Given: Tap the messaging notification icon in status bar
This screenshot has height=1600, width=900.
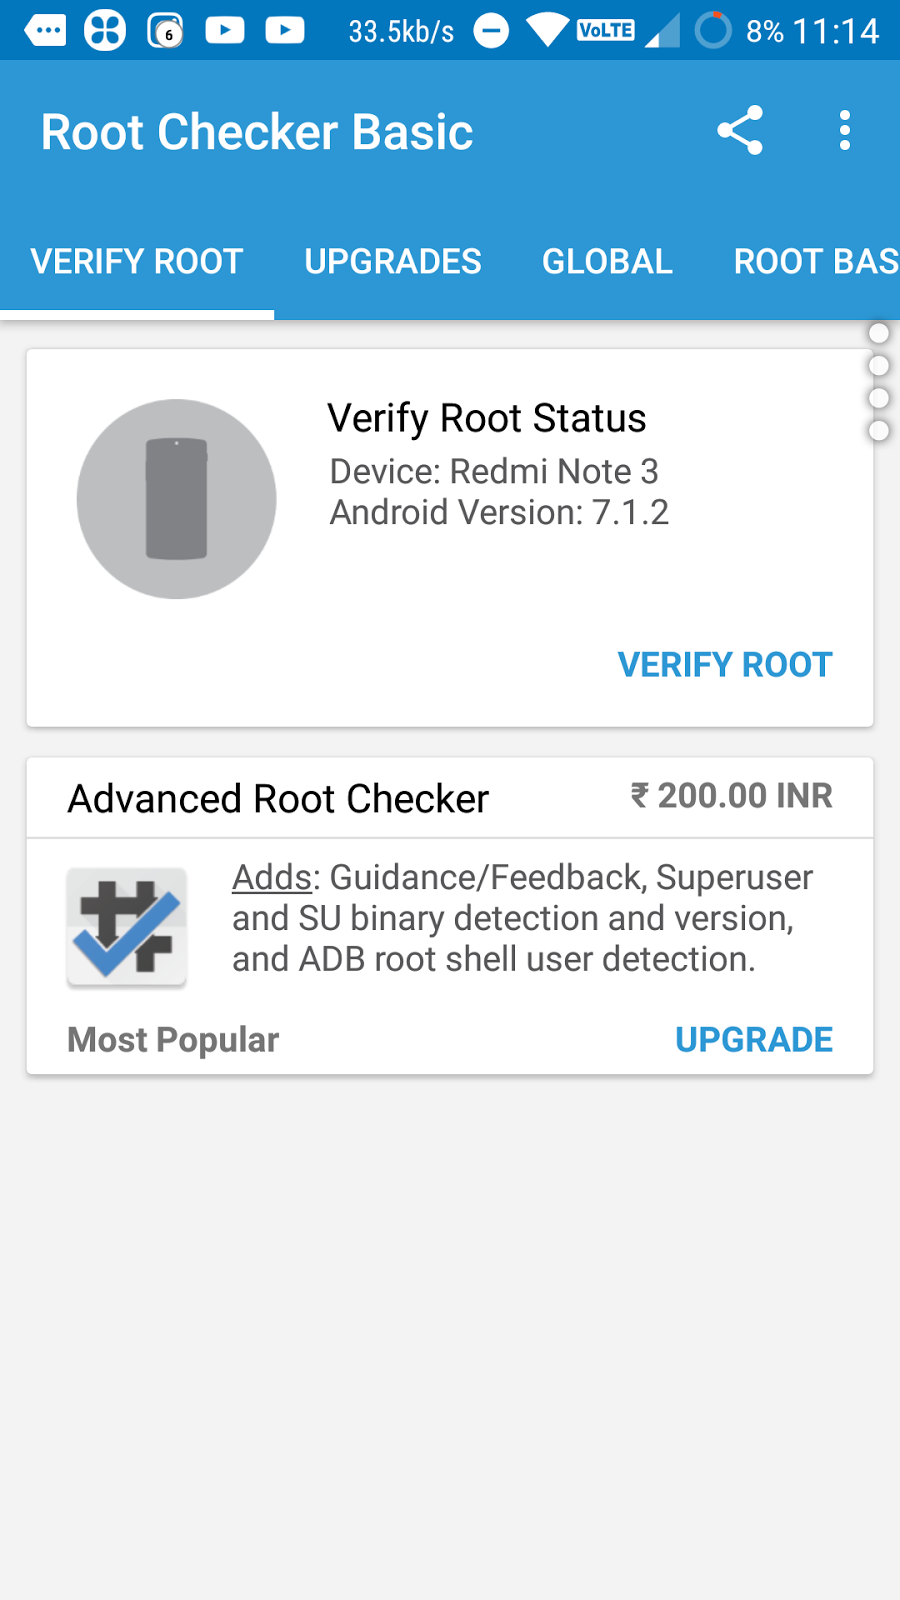Looking at the screenshot, I should tap(45, 31).
